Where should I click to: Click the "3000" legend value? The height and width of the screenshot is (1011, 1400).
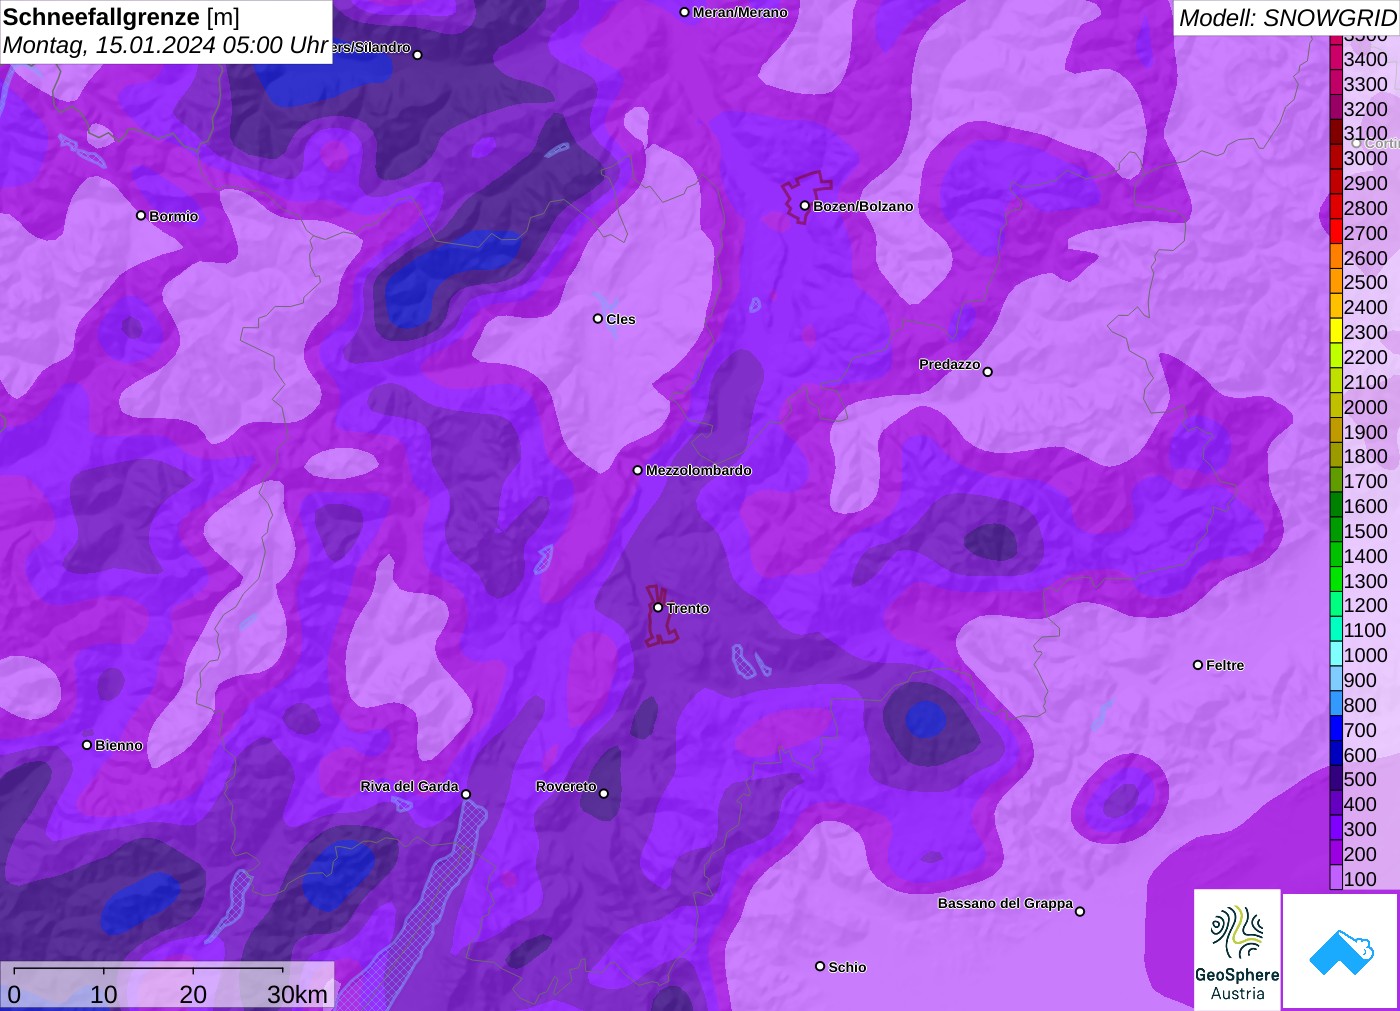[x=1365, y=158]
